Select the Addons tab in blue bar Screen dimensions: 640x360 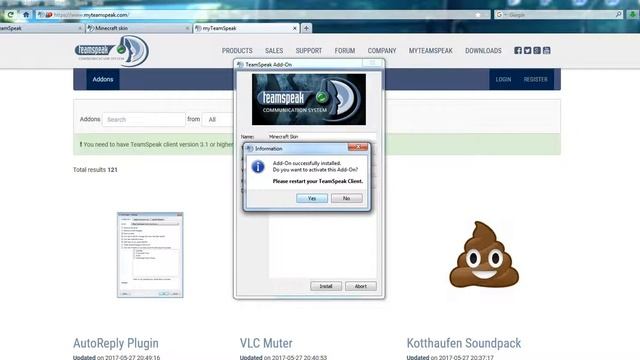tap(103, 79)
